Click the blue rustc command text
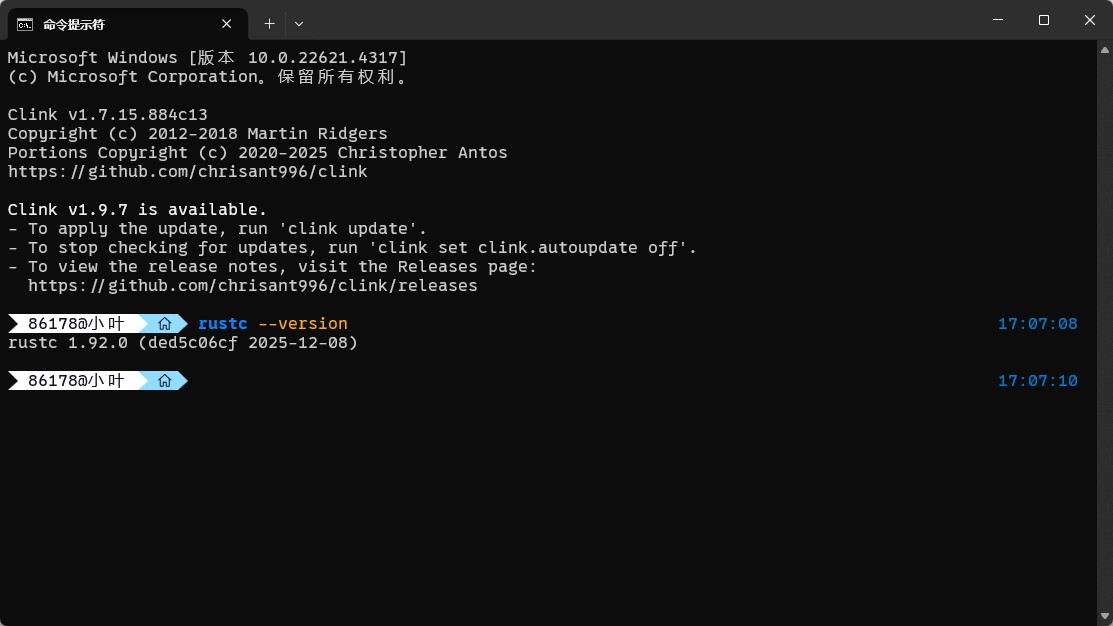The height and width of the screenshot is (626, 1113). 222,324
